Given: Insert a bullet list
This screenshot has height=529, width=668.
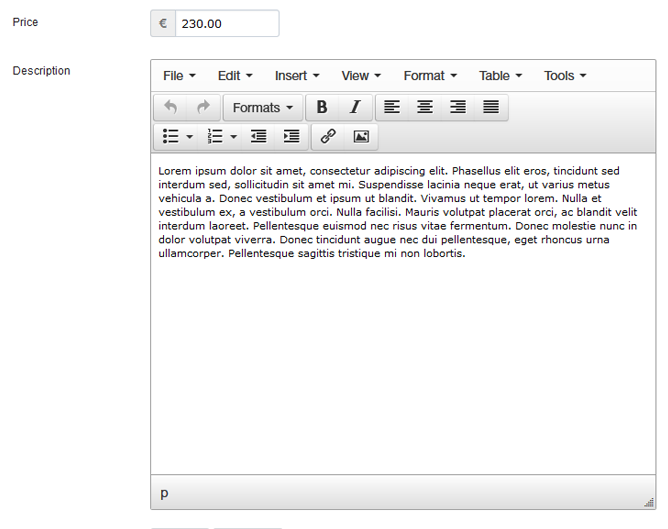Looking at the screenshot, I should [170, 137].
